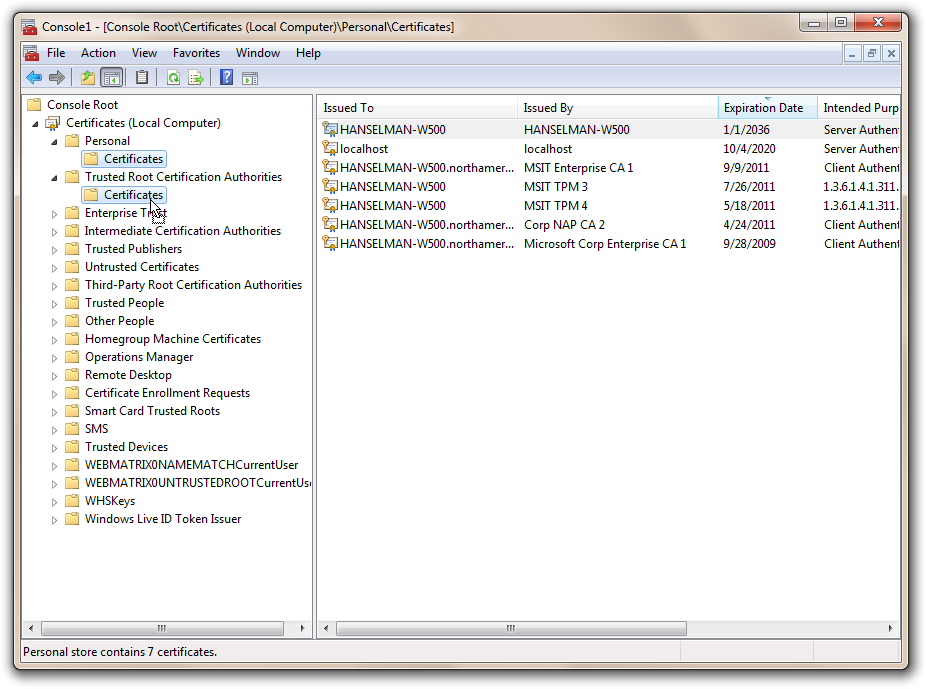Open the Favorites menu
This screenshot has height=689, width=926.
pyautogui.click(x=196, y=53)
